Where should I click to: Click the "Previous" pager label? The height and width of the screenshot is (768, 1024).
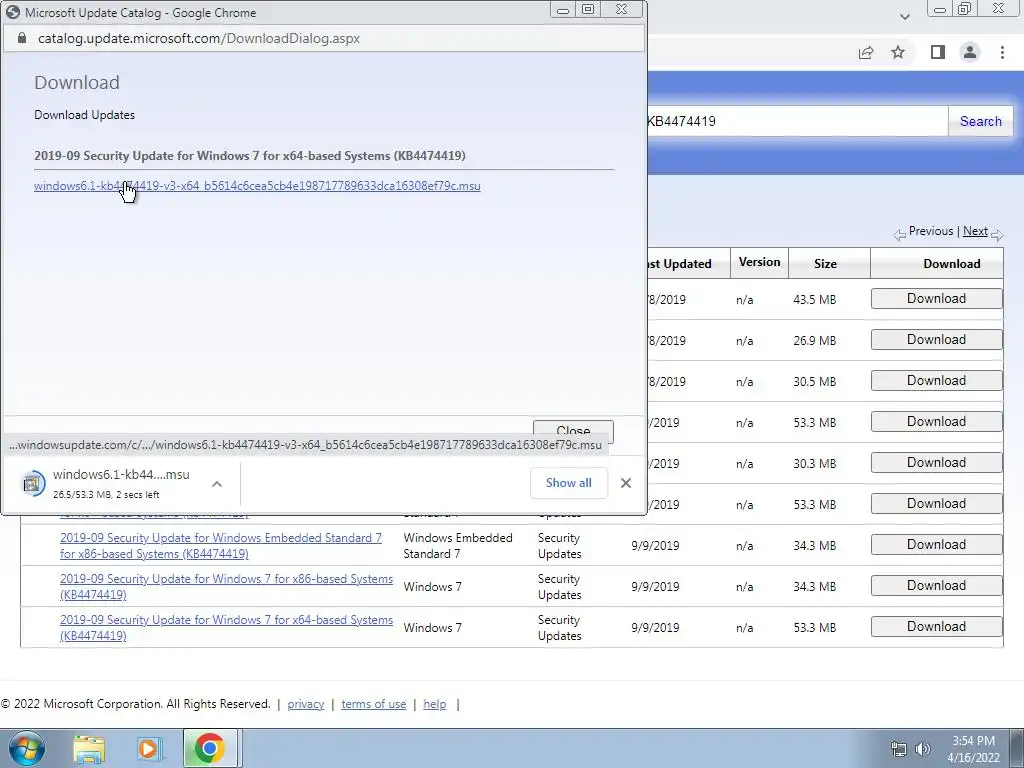(x=931, y=231)
